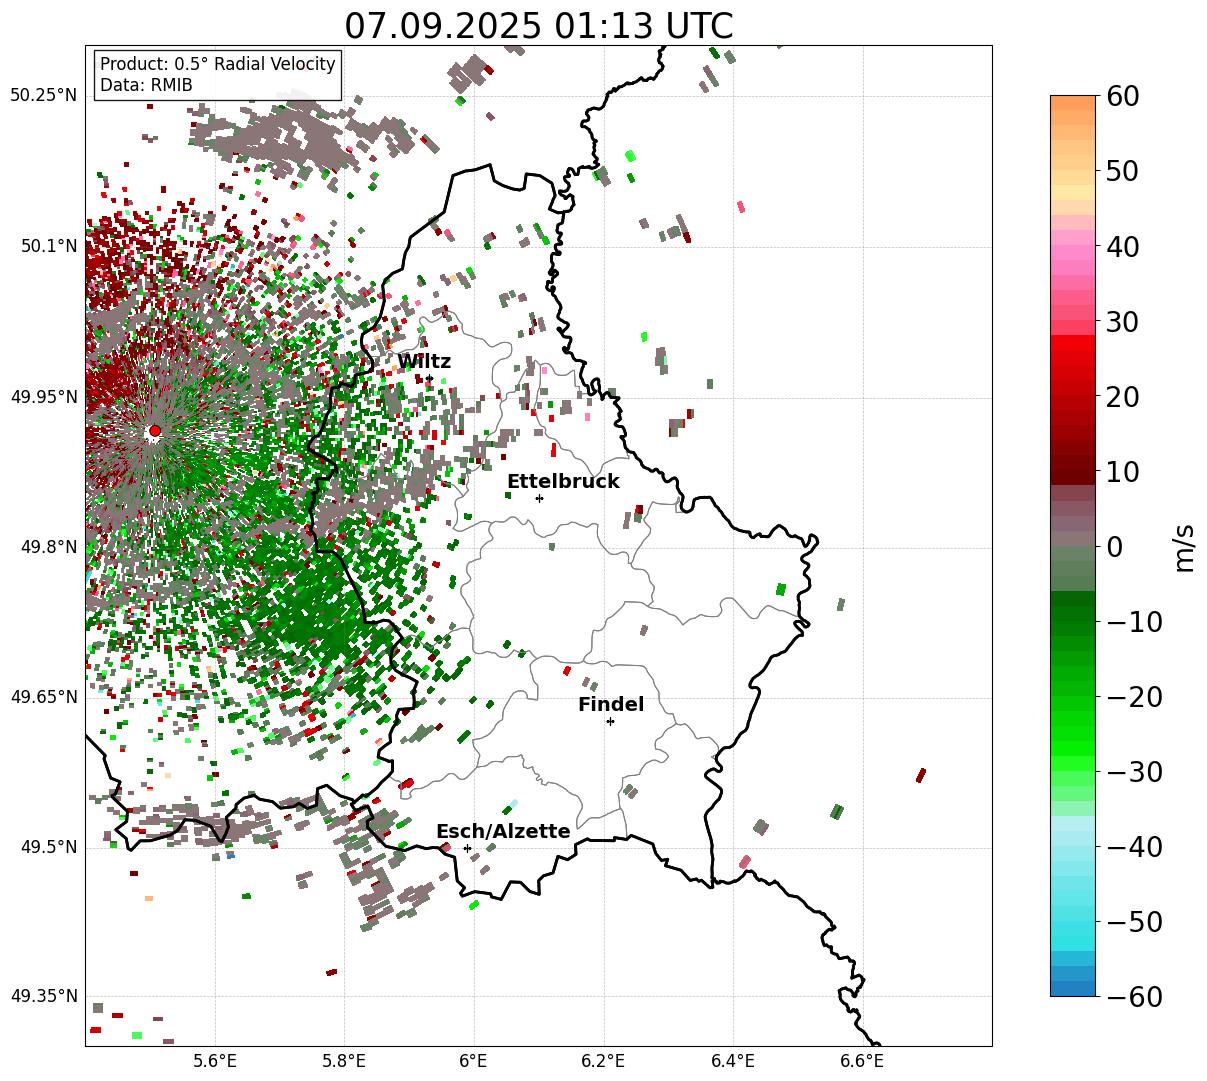Select the Esch/Alzette city label
Image resolution: width=1207 pixels, height=1081 pixels.
[503, 832]
